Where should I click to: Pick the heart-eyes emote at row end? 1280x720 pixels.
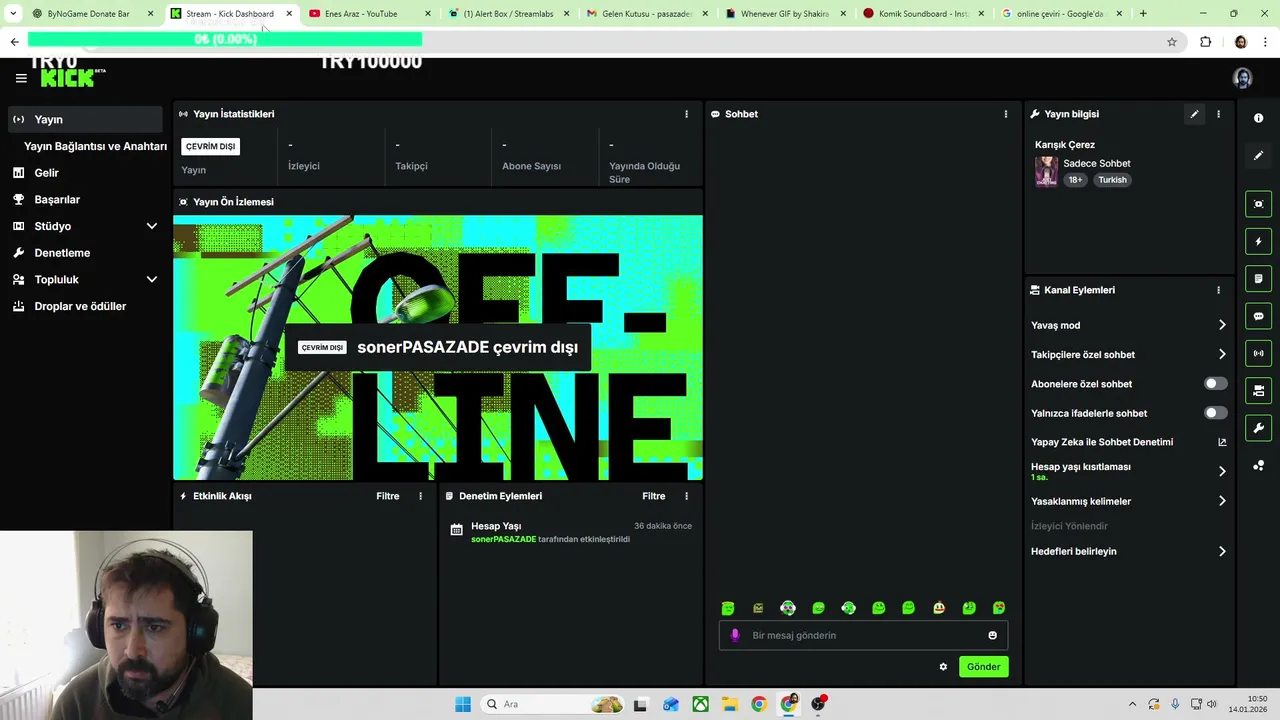[999, 608]
